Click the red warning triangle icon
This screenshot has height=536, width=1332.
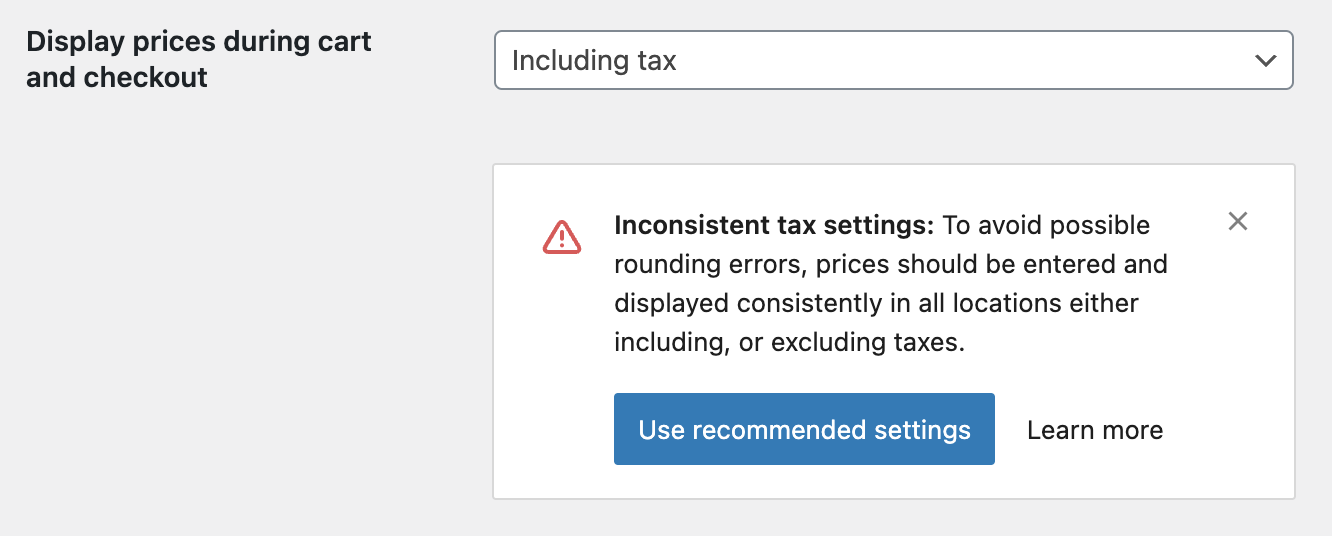pyautogui.click(x=562, y=237)
